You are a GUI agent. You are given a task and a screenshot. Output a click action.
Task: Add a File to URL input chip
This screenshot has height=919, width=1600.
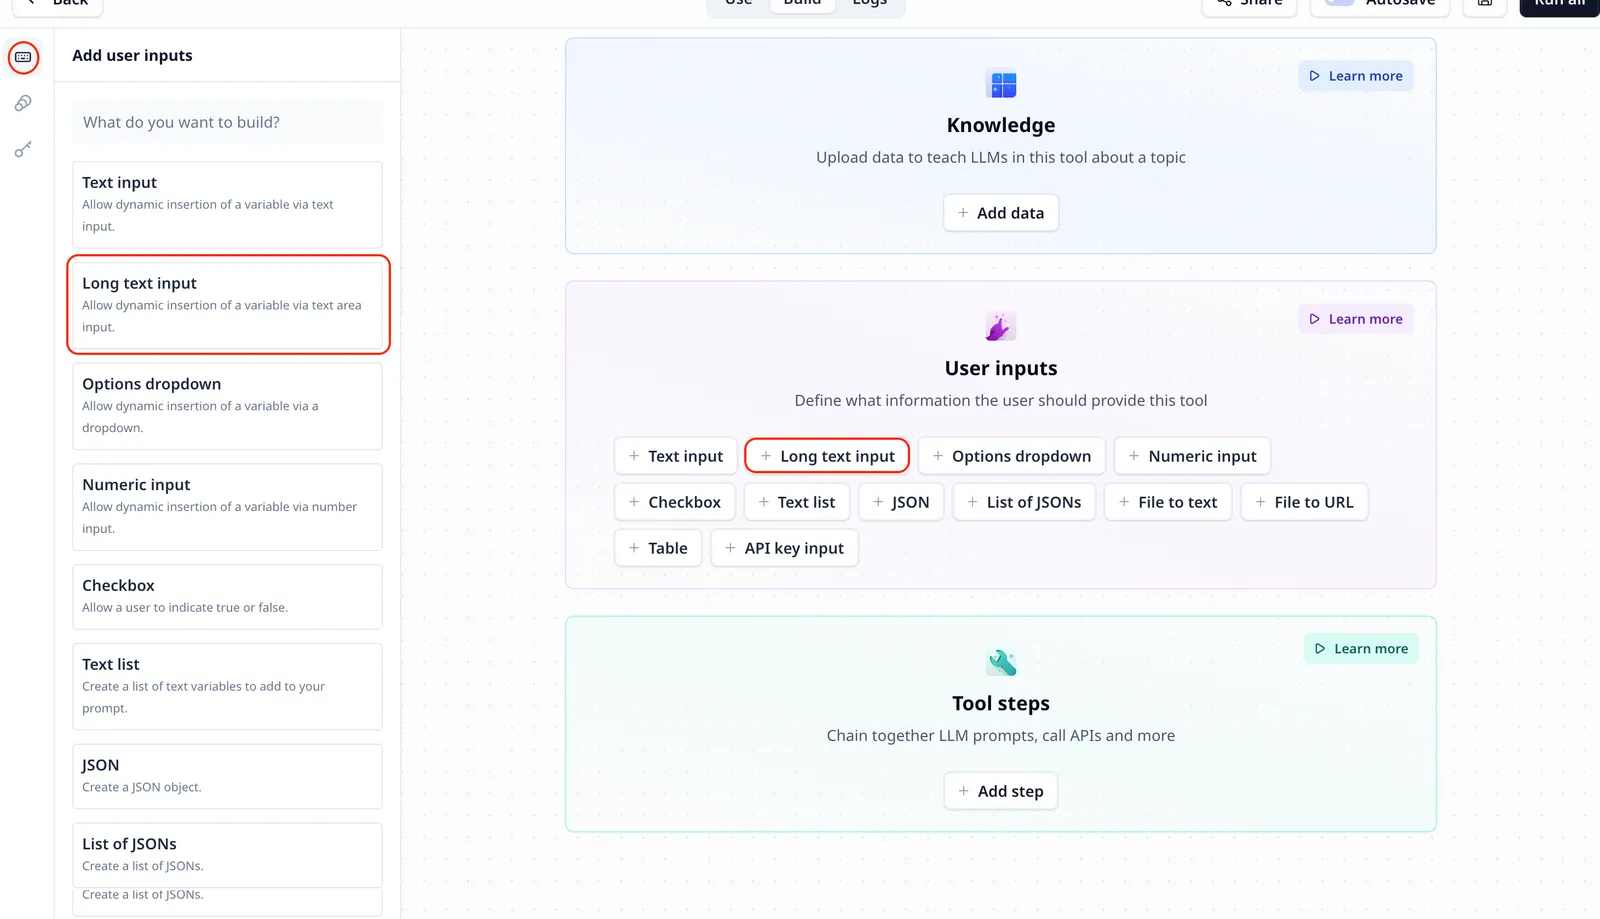[x=1304, y=502]
